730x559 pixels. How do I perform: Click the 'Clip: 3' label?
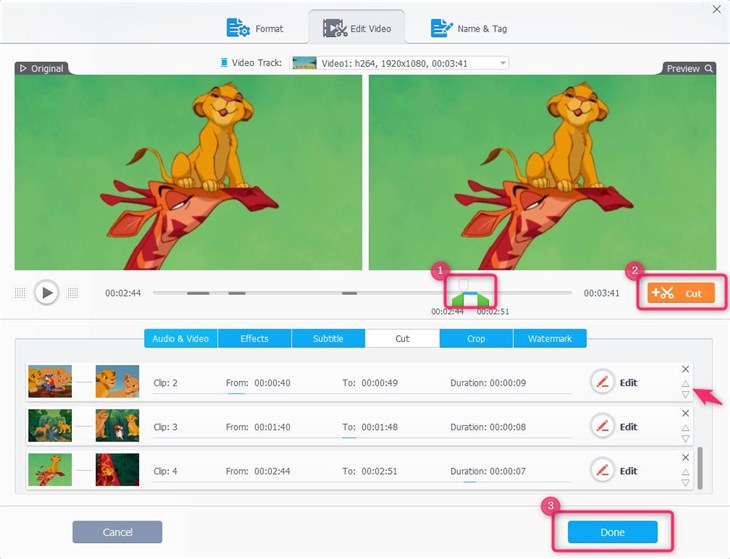point(165,427)
